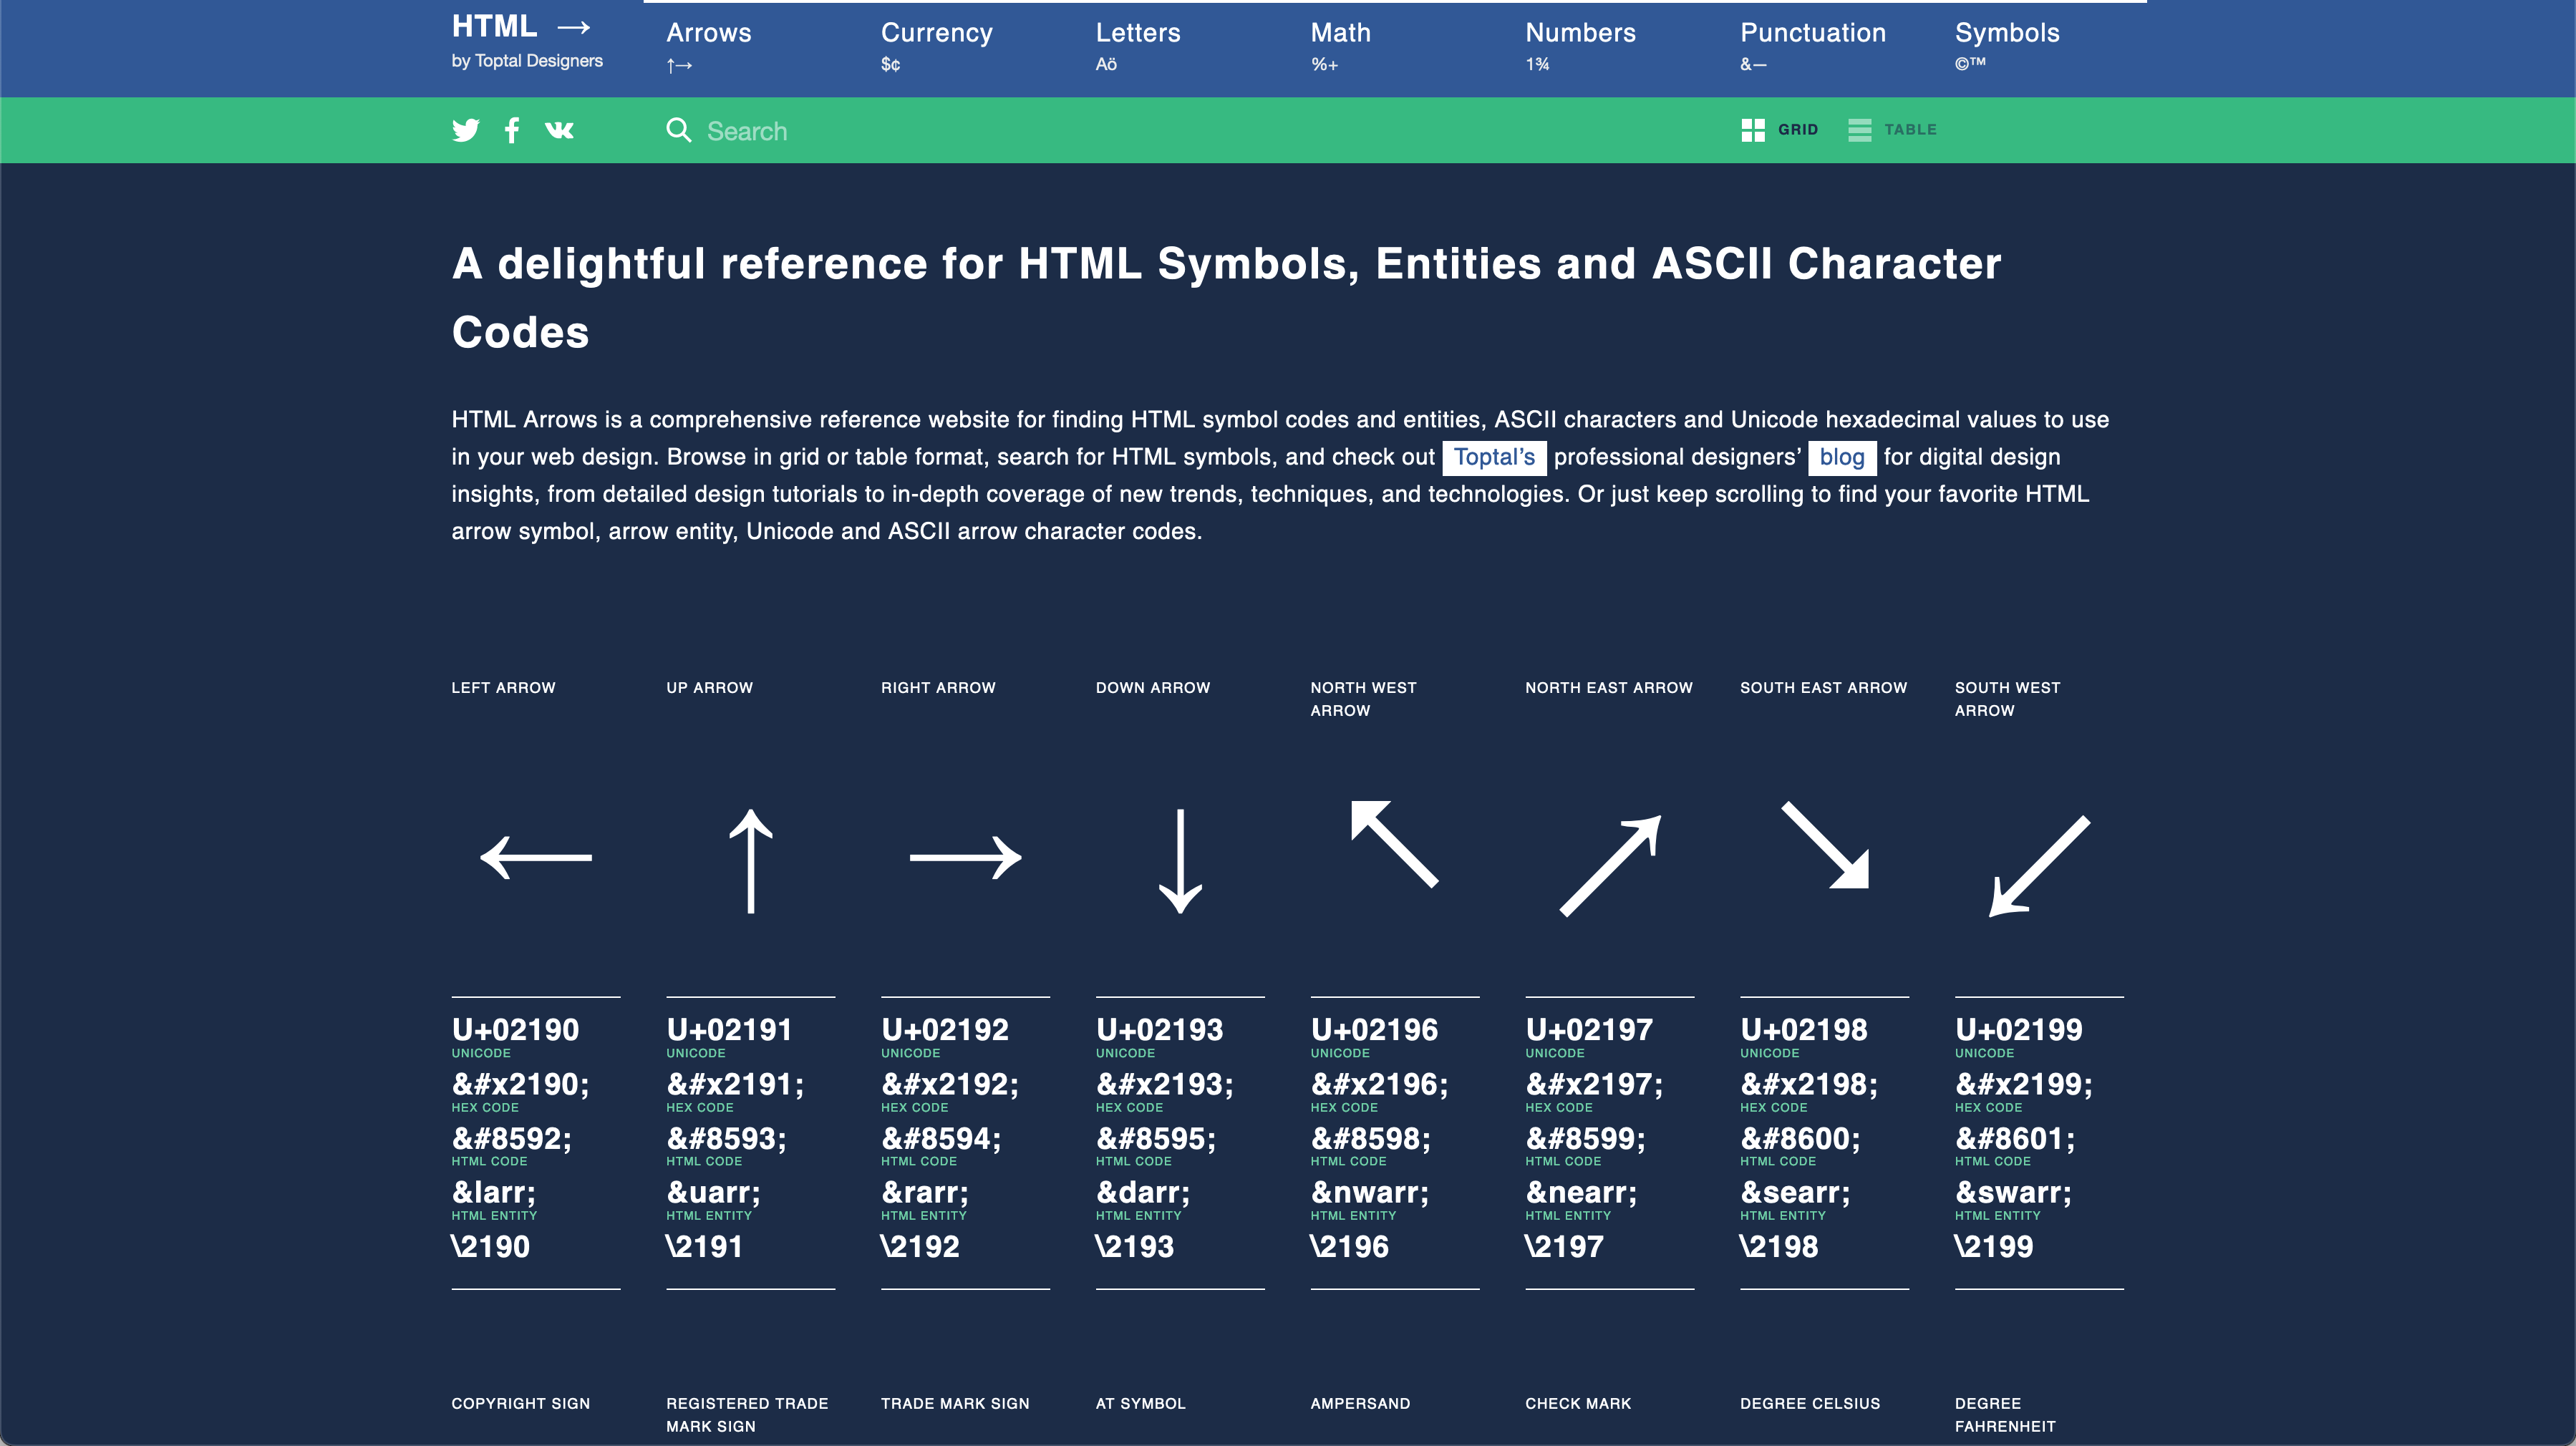The width and height of the screenshot is (2576, 1446).
Task: Click hex code &#x2199;
Action: click(2024, 1085)
